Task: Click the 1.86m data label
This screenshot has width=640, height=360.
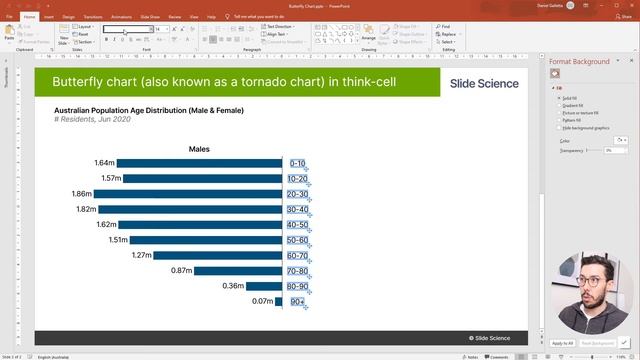Action: coord(82,193)
